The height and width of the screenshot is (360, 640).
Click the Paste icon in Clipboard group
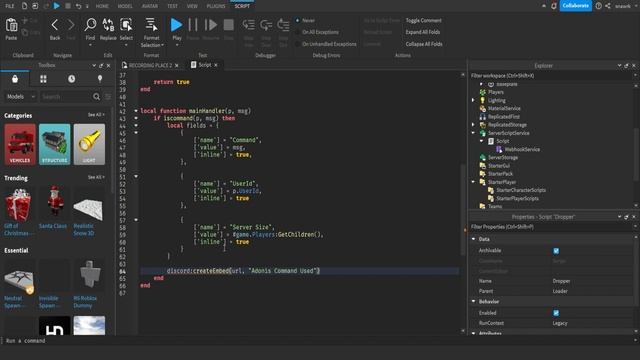coord(11,25)
